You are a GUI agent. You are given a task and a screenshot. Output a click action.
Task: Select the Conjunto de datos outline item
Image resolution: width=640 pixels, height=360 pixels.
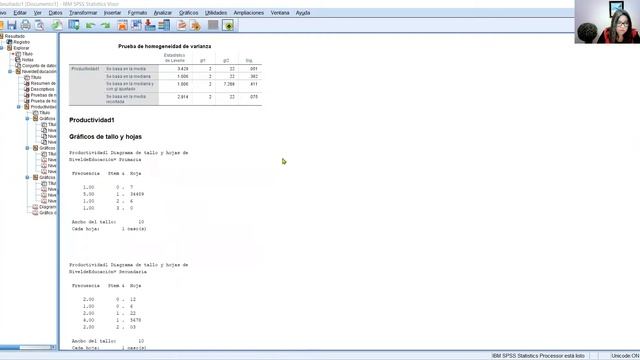(x=39, y=65)
